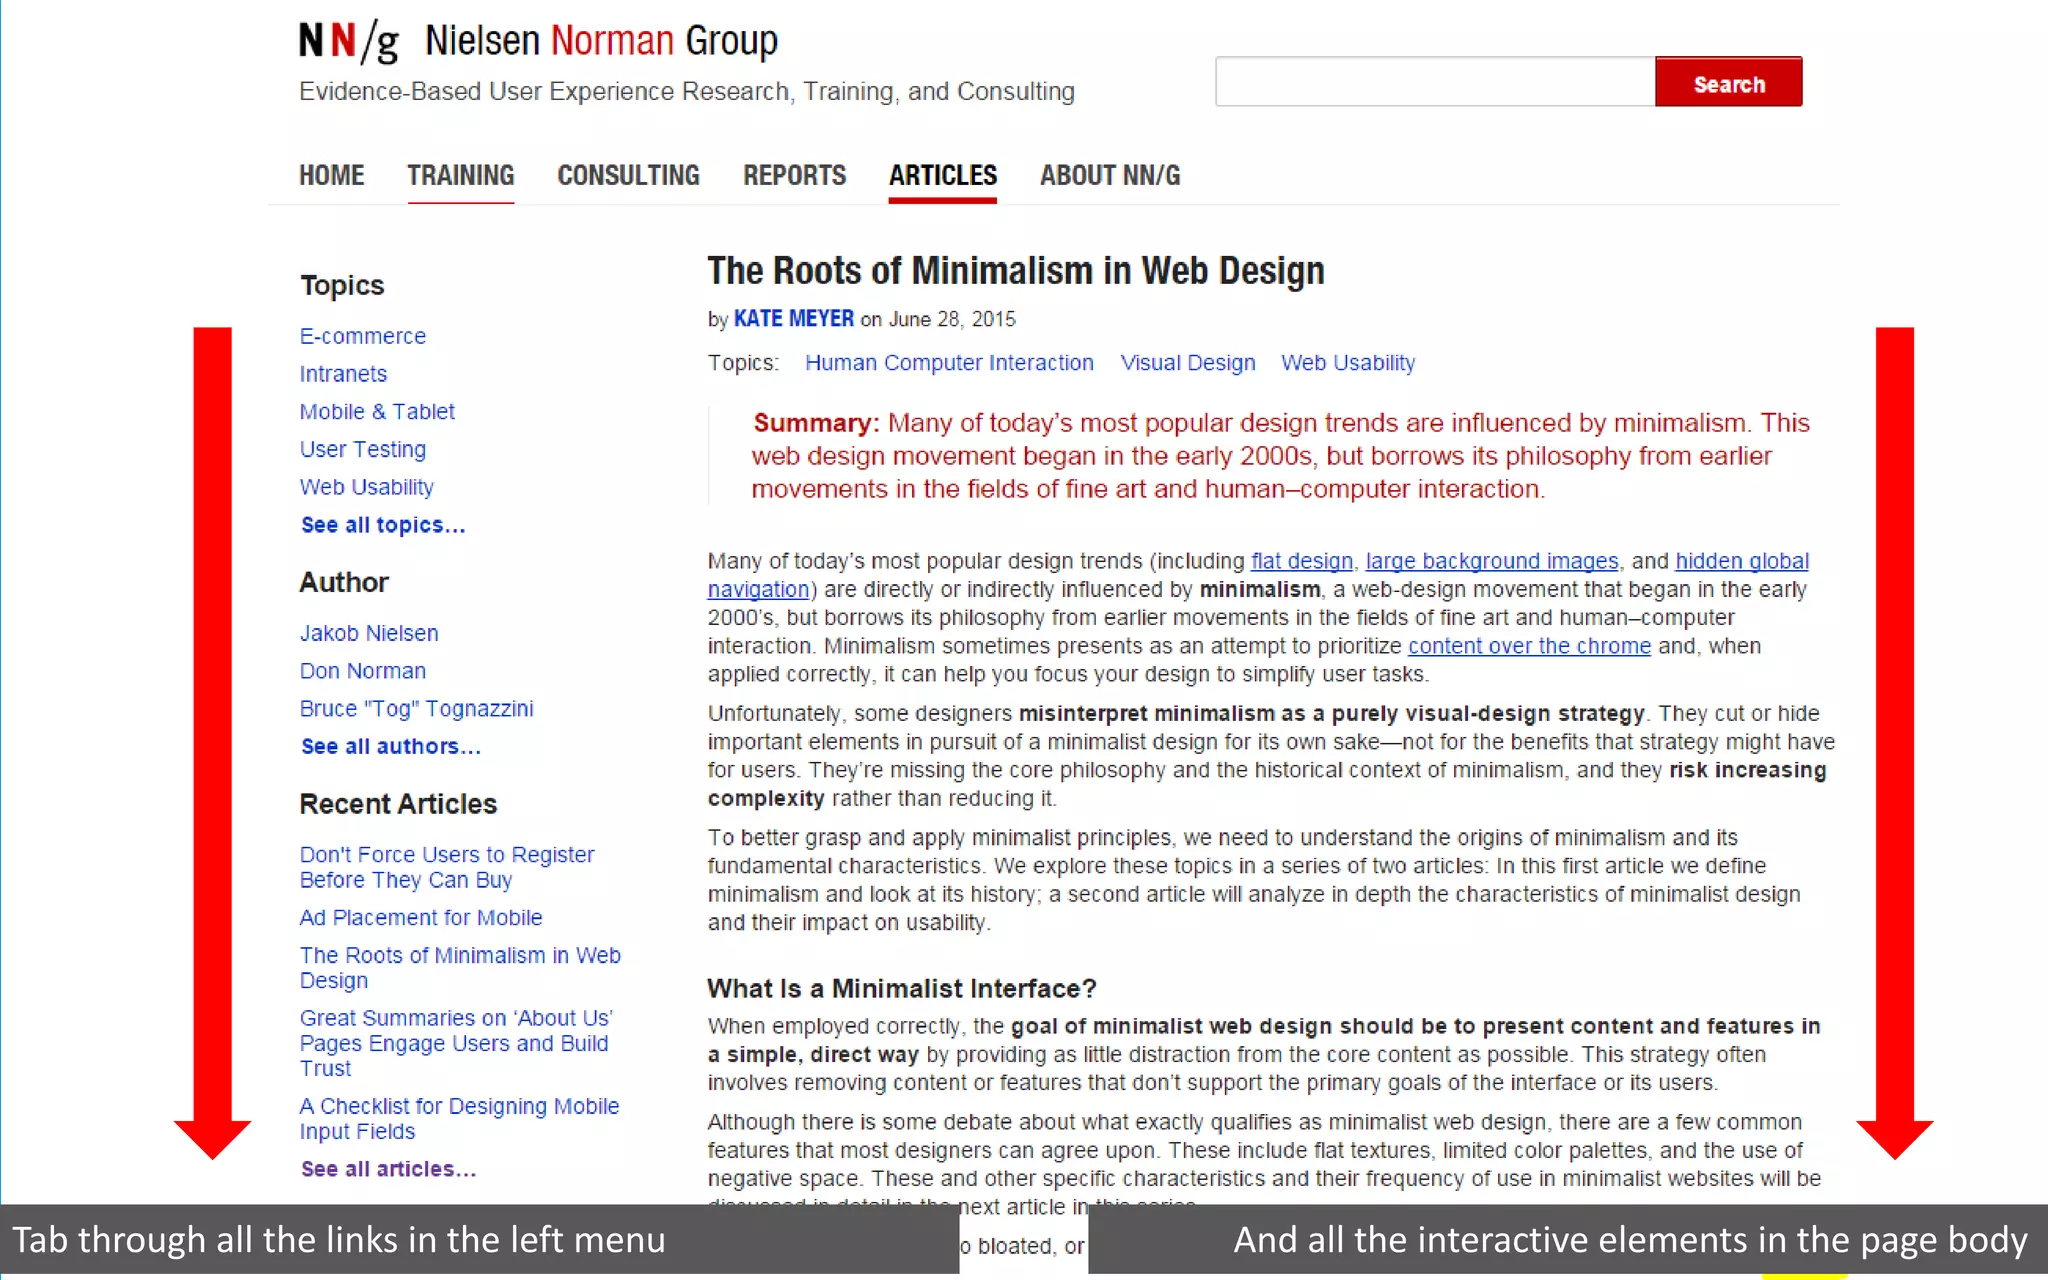Open Ad Placement for Mobile article
The height and width of the screenshot is (1280, 2048).
(420, 918)
